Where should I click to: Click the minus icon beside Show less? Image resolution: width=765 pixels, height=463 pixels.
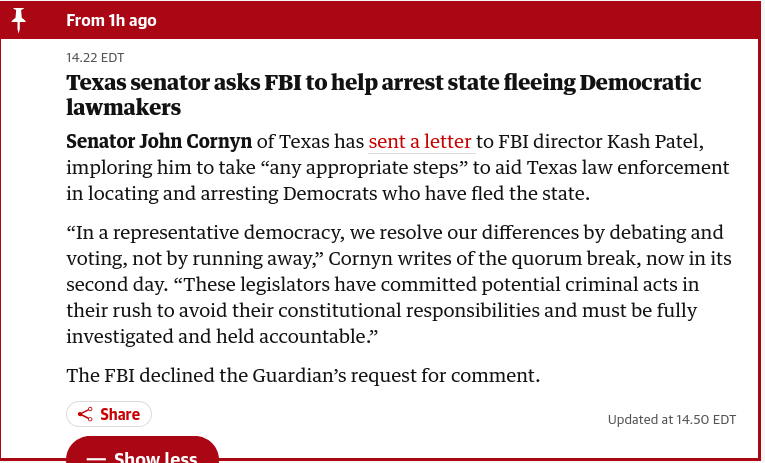96,458
